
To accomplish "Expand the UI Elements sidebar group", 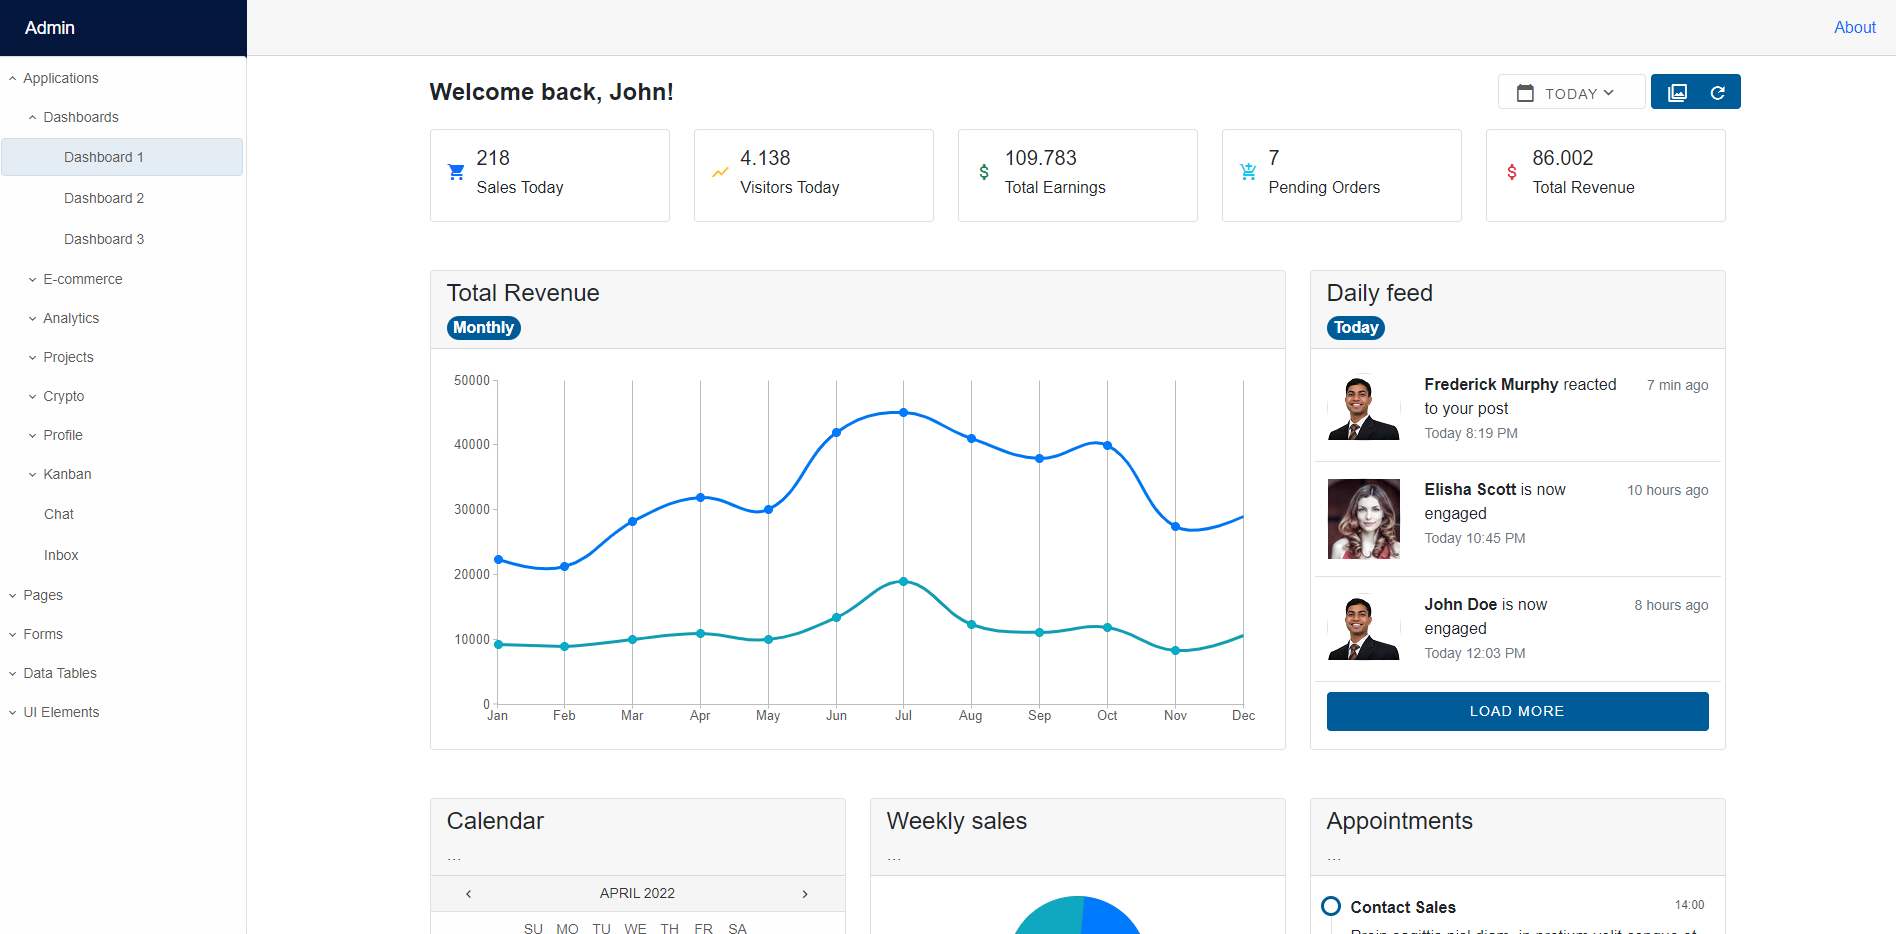I will (61, 712).
